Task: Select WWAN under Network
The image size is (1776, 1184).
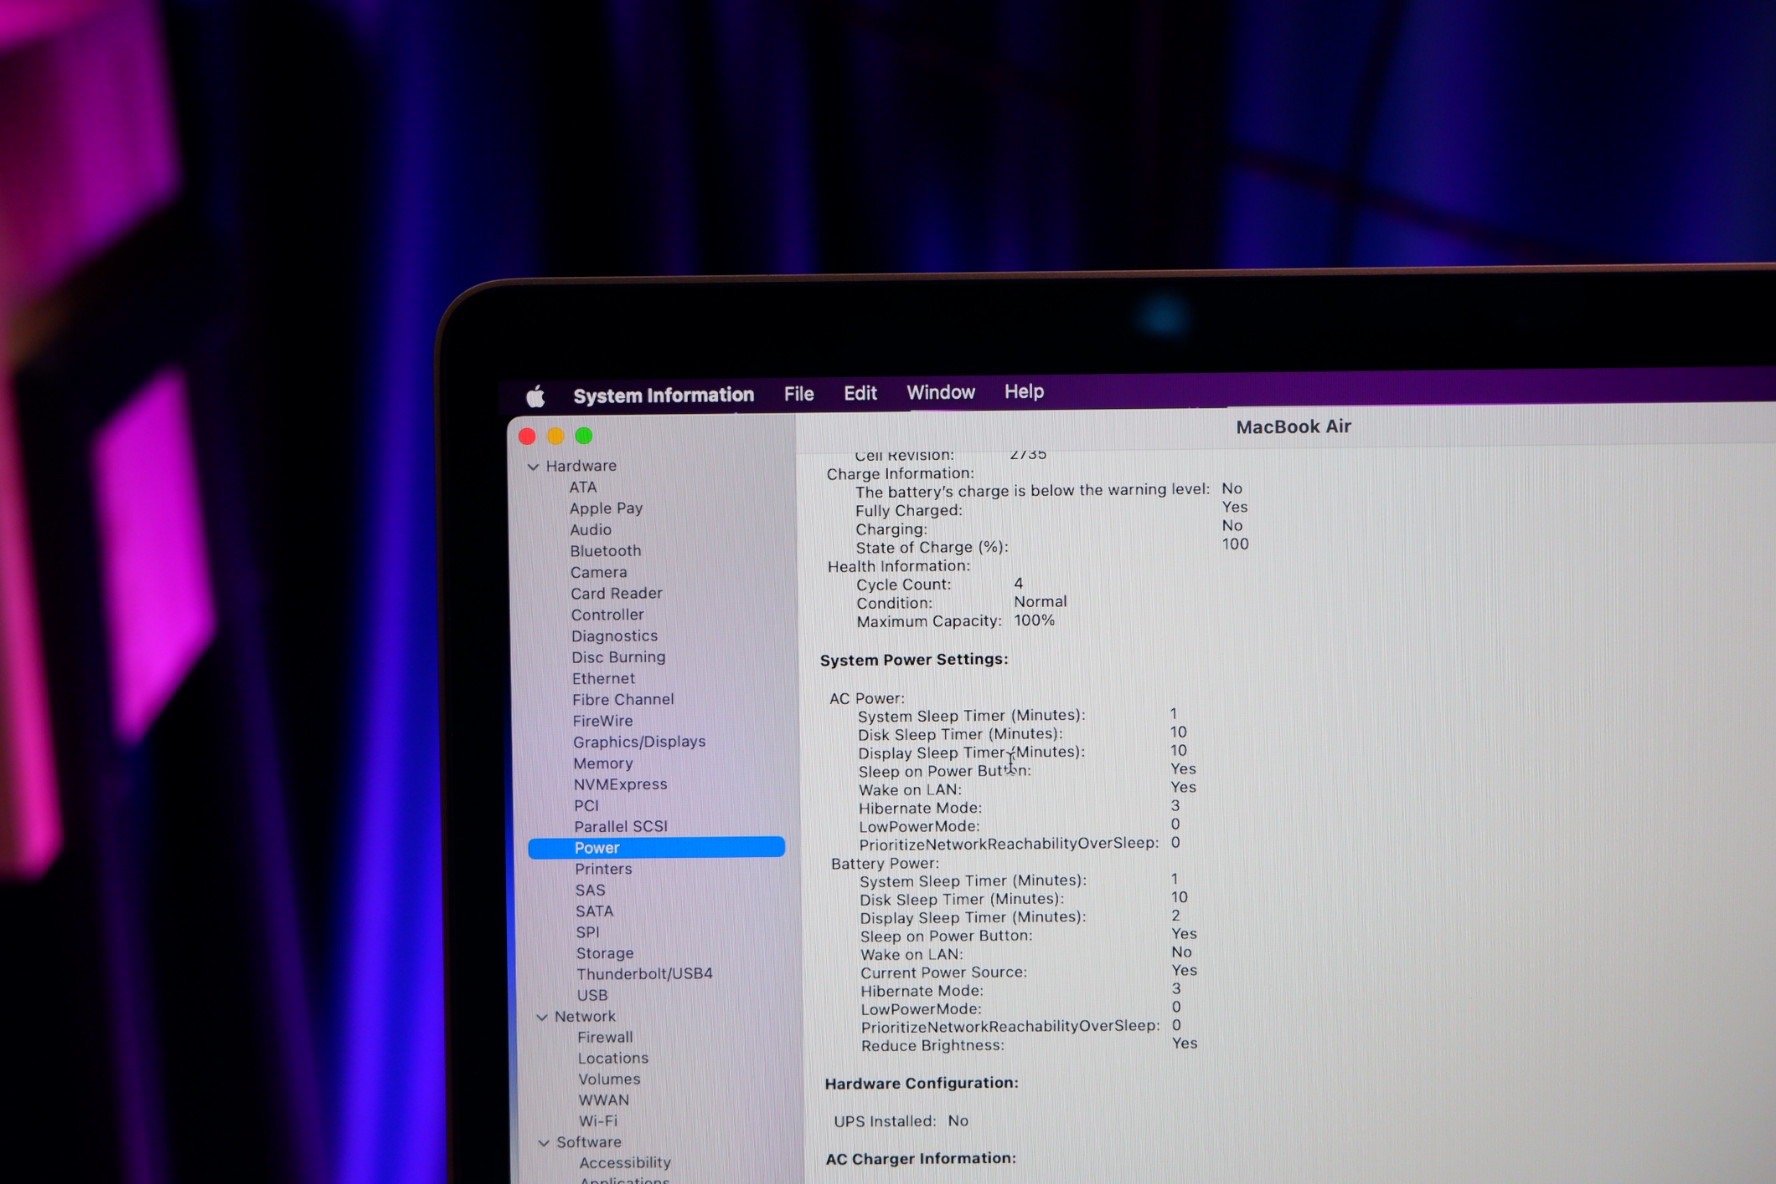Action: (x=604, y=1100)
